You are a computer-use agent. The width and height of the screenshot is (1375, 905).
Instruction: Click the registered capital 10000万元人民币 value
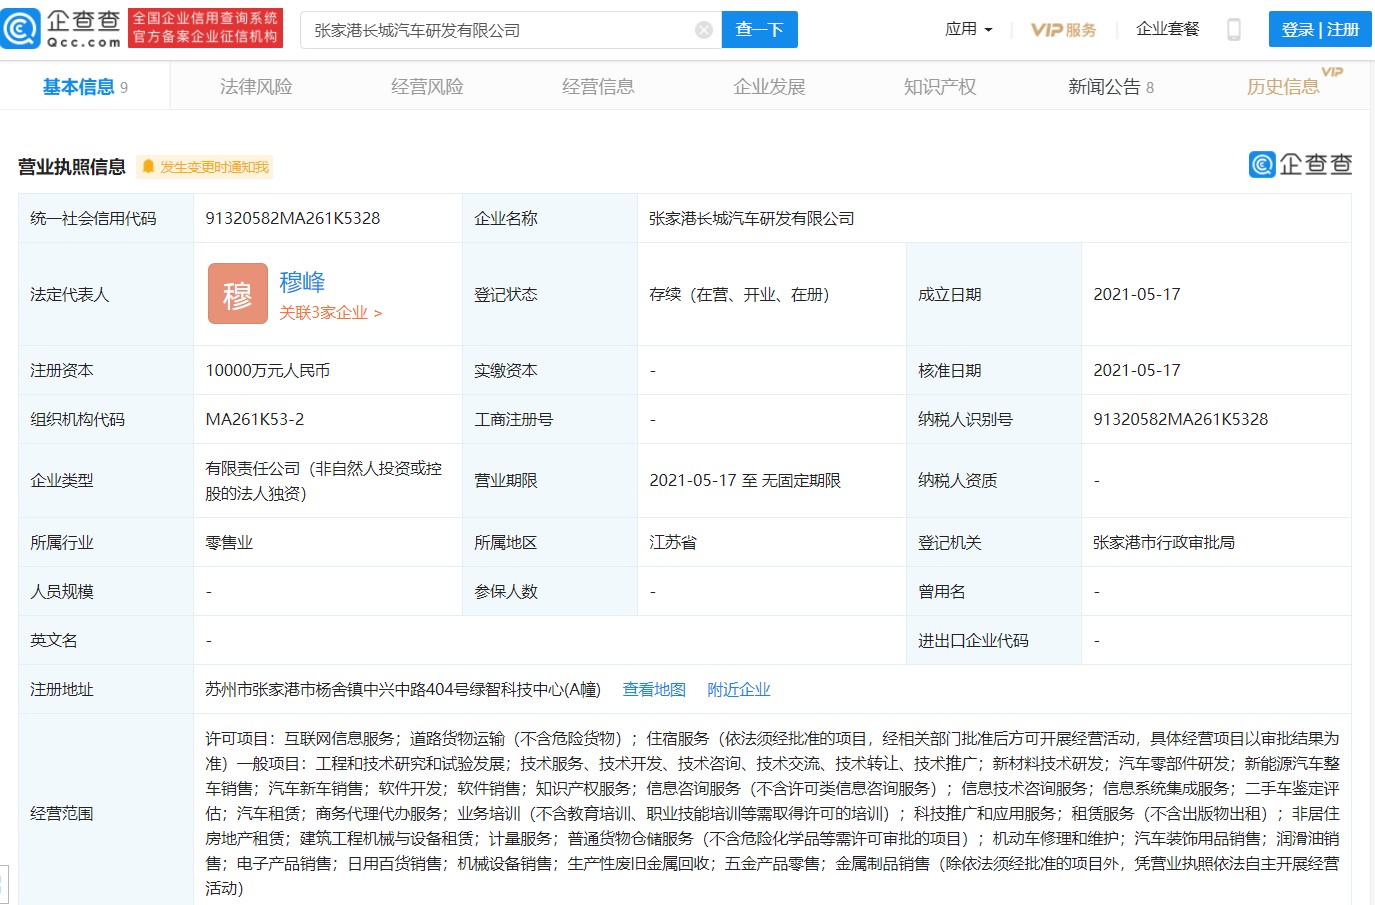(268, 370)
